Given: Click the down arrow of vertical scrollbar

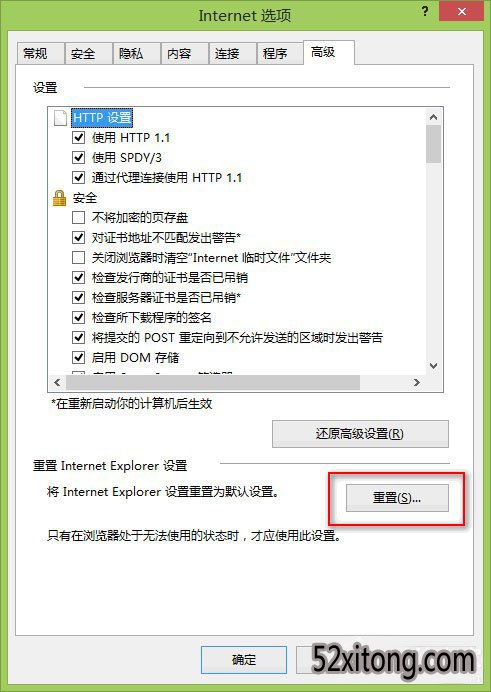Looking at the screenshot, I should click(x=433, y=365).
